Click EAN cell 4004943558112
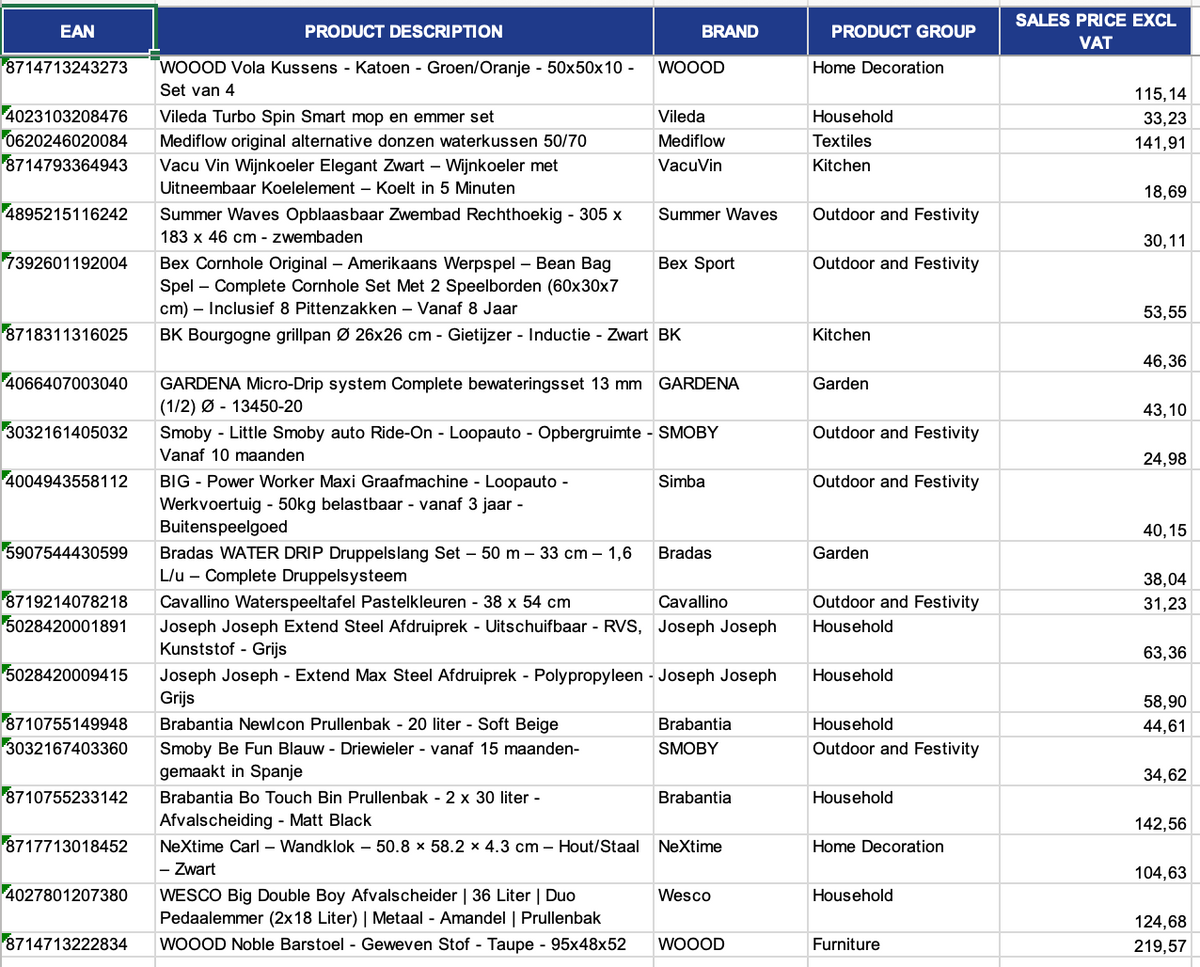1200x967 pixels. click(78, 505)
